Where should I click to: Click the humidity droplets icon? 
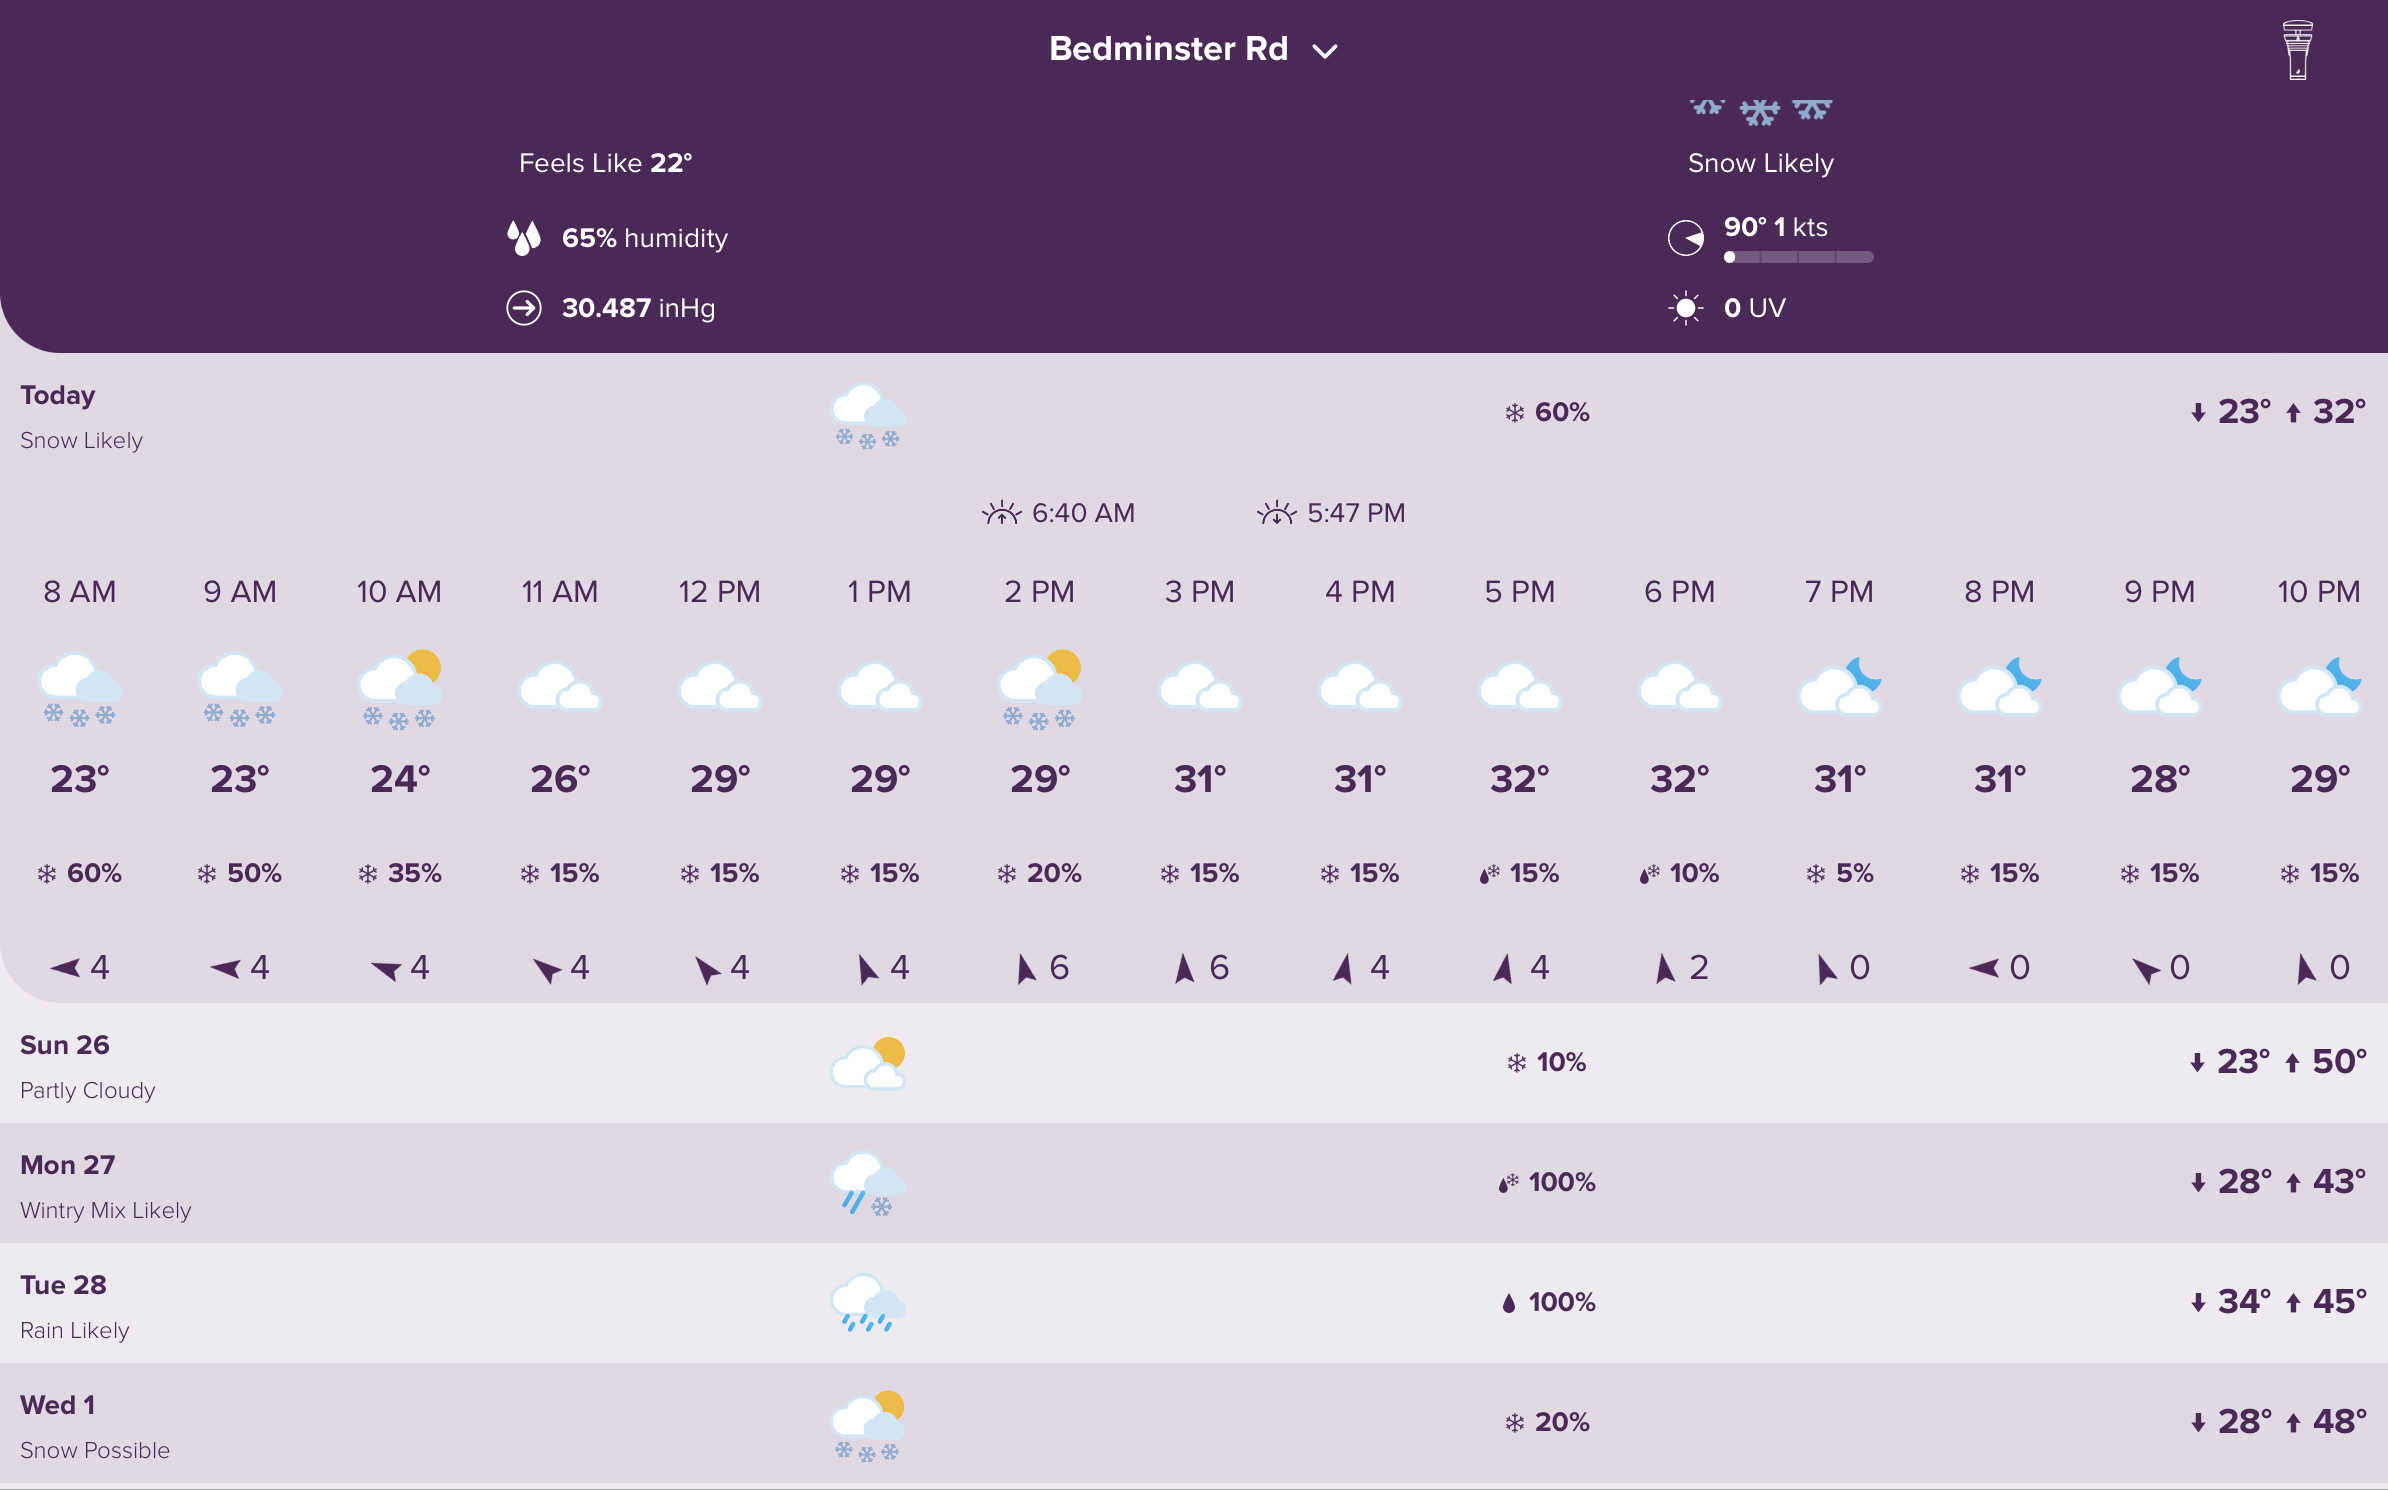coord(524,238)
